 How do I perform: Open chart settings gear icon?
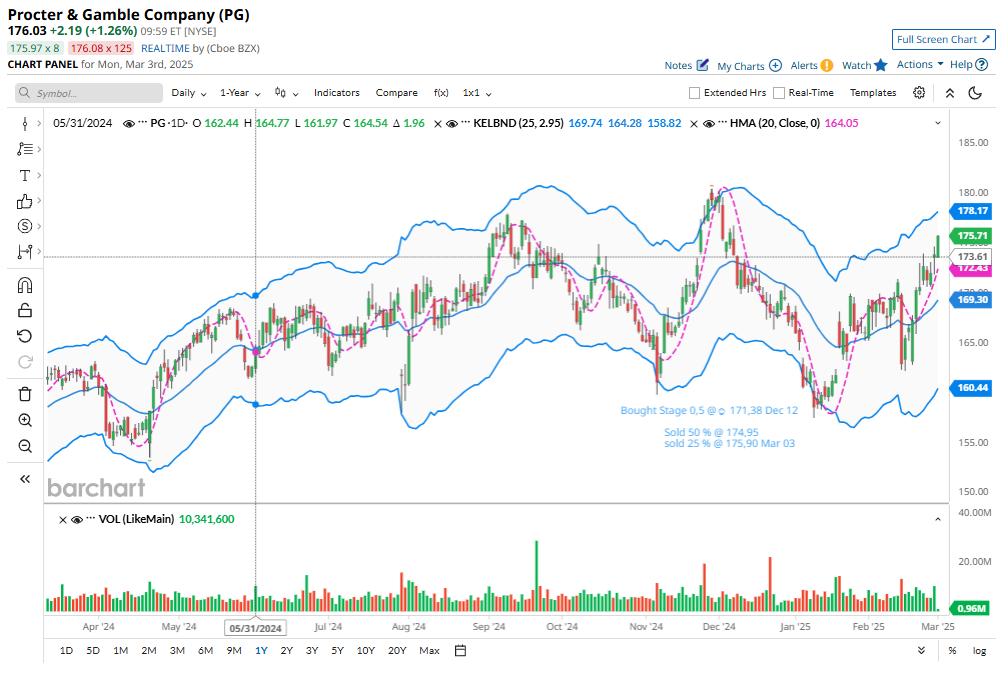pyautogui.click(x=919, y=93)
